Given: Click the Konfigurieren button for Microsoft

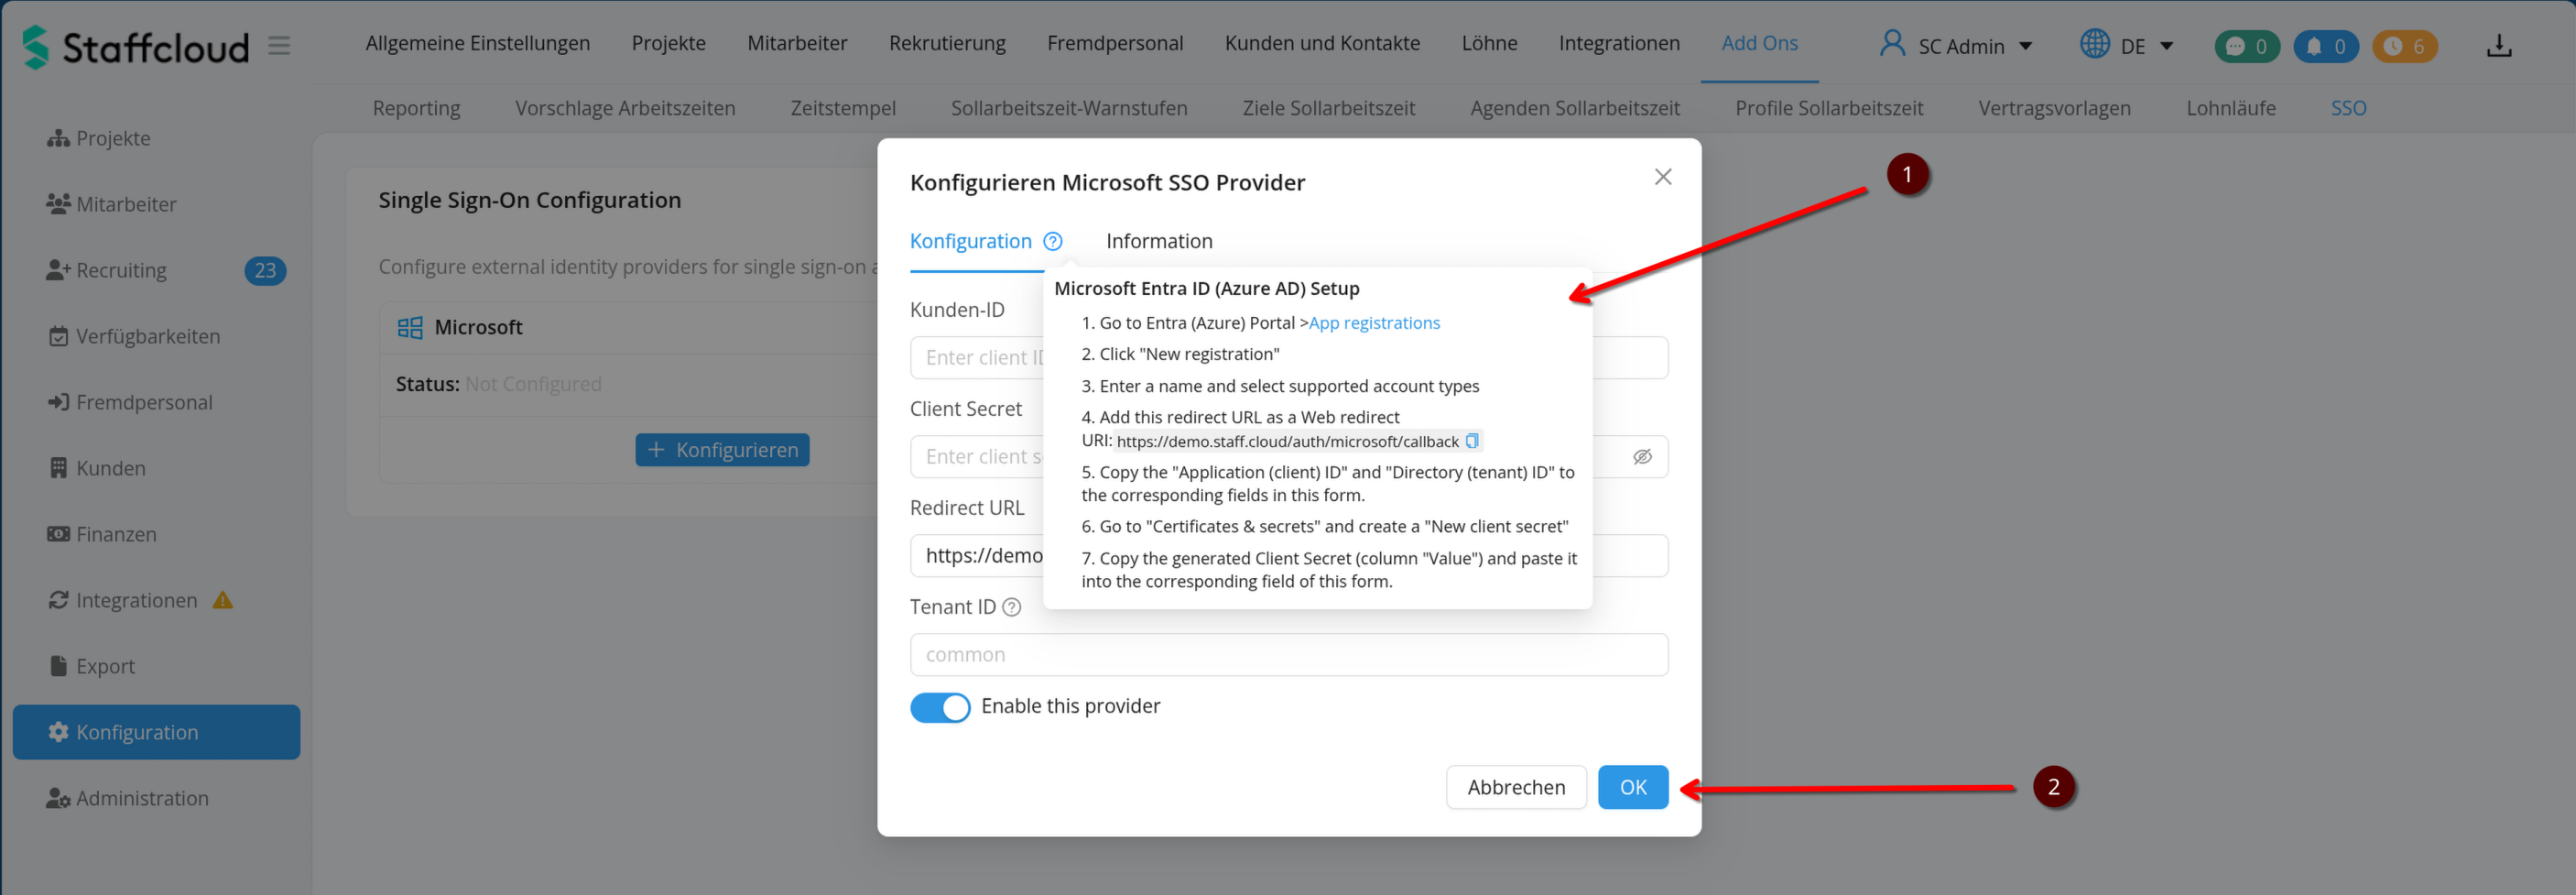Looking at the screenshot, I should coord(722,450).
